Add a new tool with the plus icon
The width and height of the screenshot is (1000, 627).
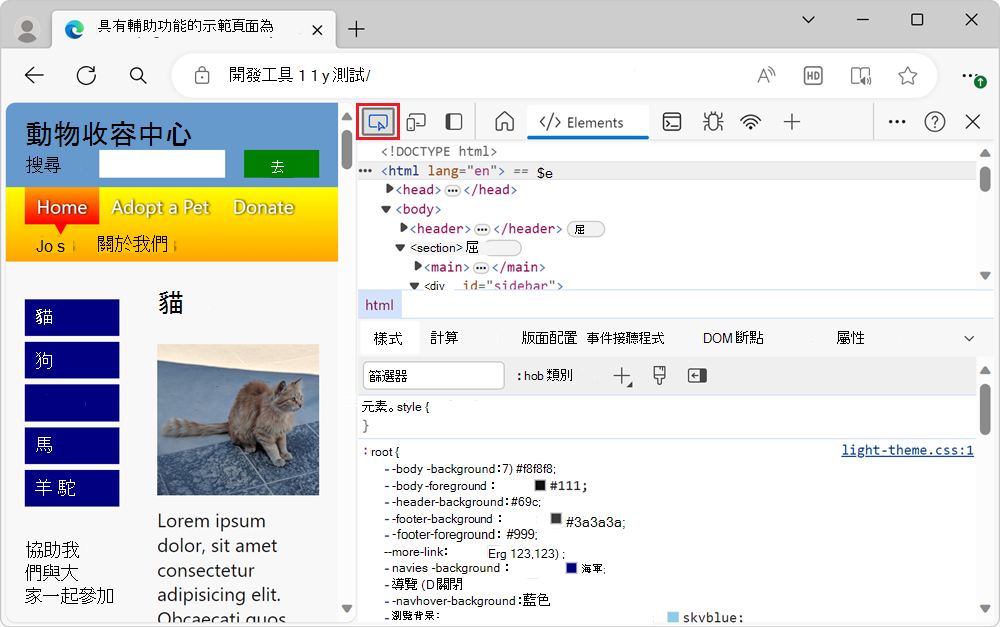click(x=791, y=121)
